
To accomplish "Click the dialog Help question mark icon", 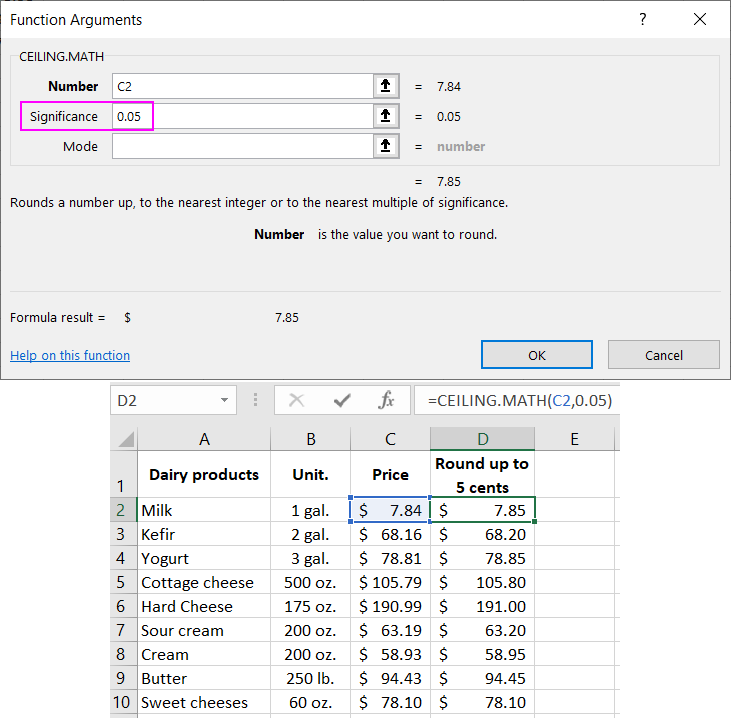I will pyautogui.click(x=643, y=20).
